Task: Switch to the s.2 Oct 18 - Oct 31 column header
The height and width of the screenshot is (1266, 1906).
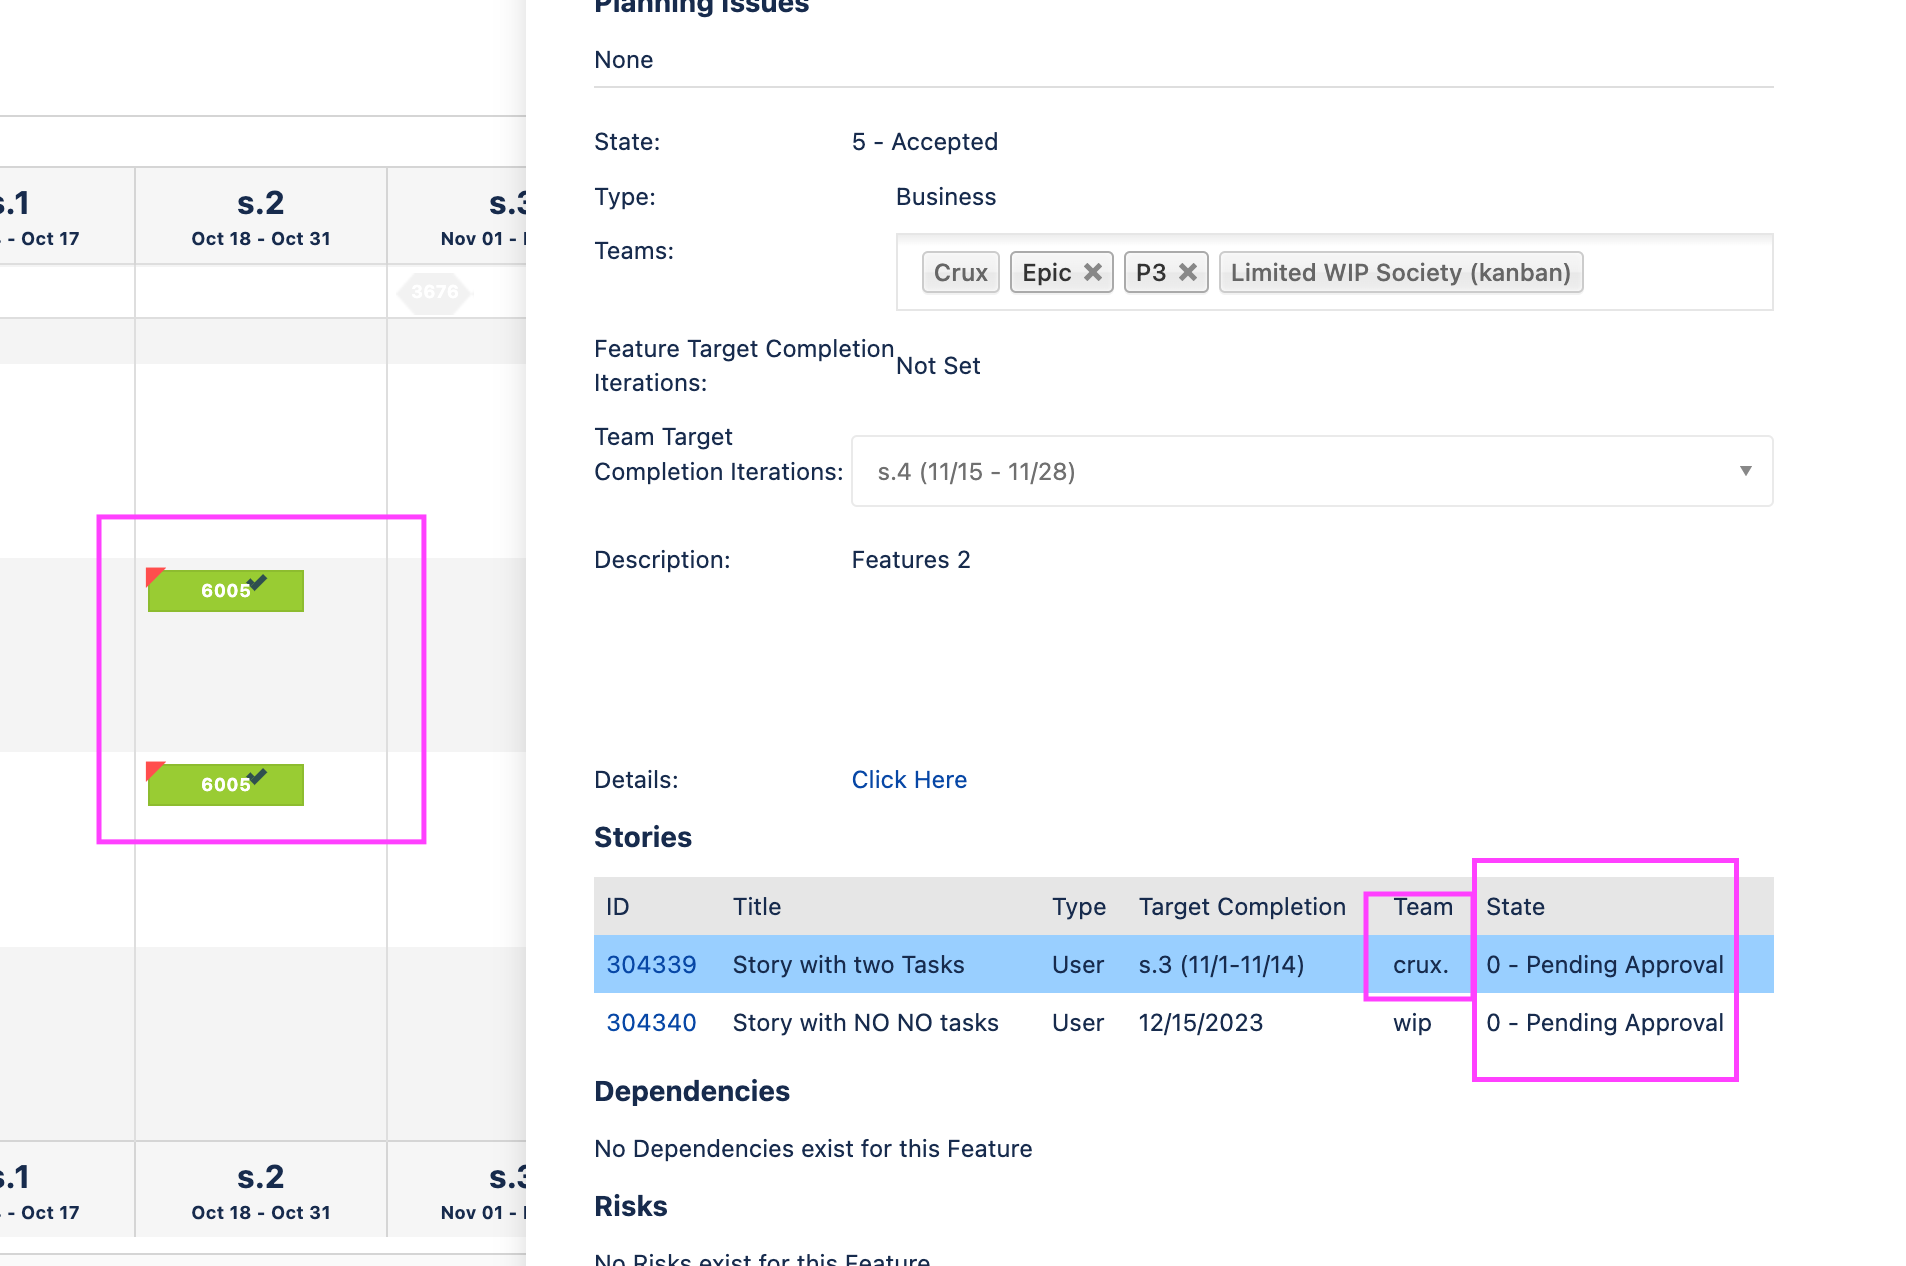Action: [x=259, y=216]
